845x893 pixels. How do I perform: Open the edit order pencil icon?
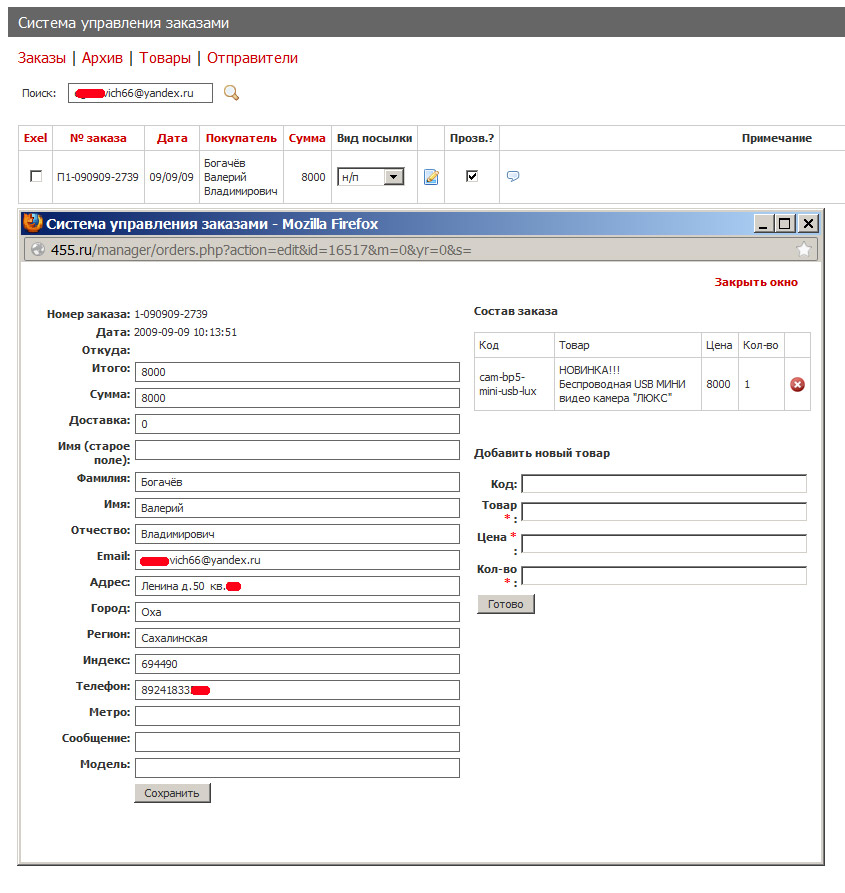(431, 177)
